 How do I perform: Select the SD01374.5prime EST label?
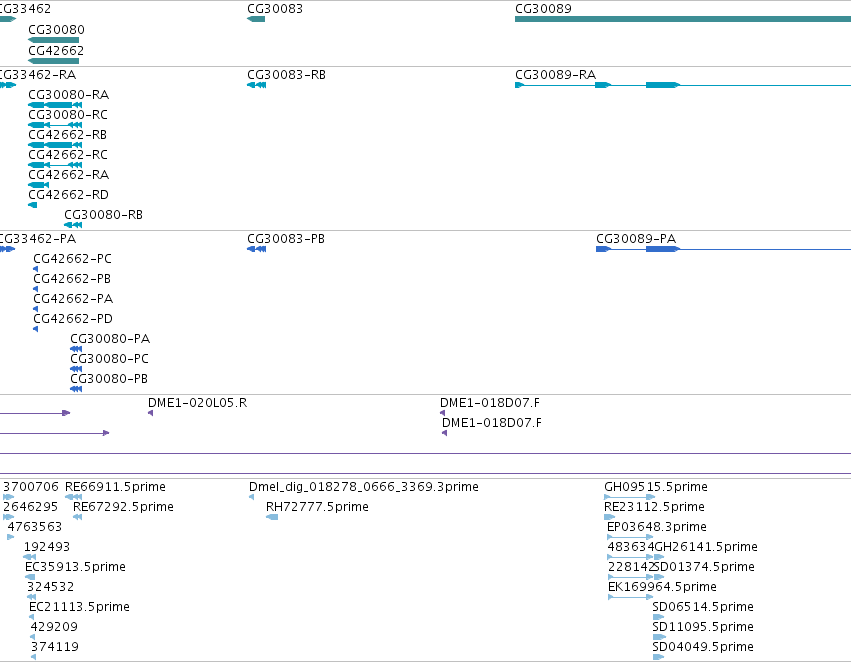coord(704,567)
